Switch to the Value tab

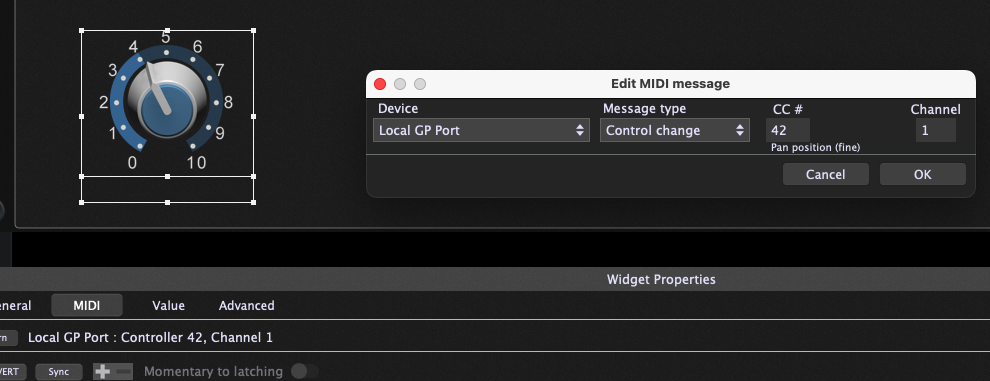click(169, 306)
